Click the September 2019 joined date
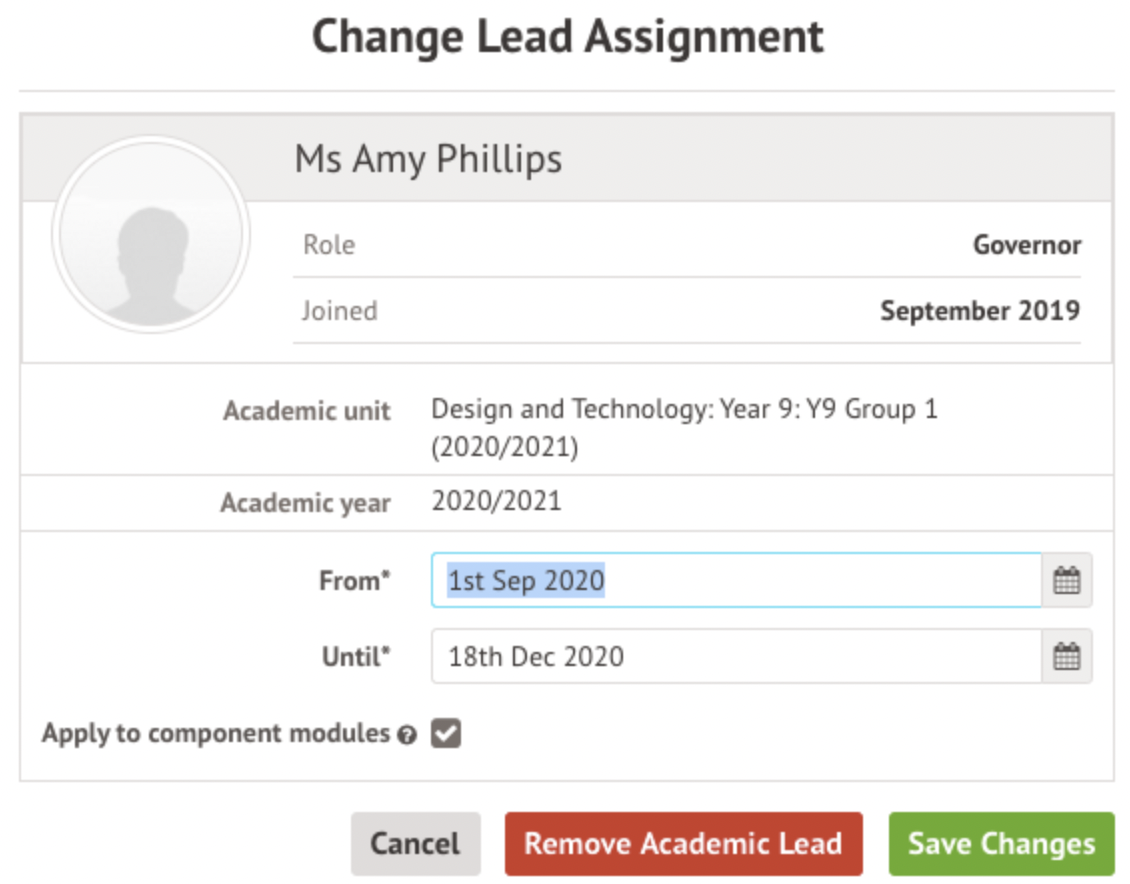The width and height of the screenshot is (1130, 884). tap(979, 311)
